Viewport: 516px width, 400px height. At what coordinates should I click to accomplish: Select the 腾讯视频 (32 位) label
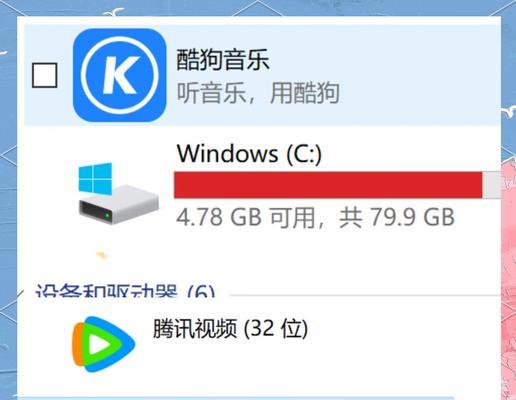click(x=230, y=328)
